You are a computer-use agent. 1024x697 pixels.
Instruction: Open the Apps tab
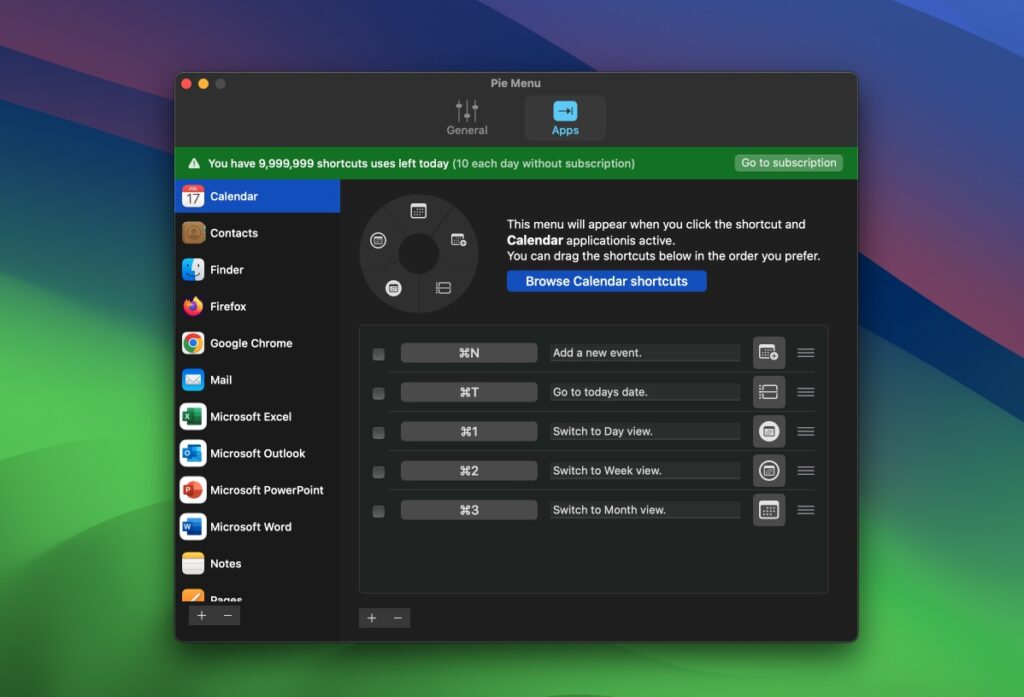pos(565,116)
